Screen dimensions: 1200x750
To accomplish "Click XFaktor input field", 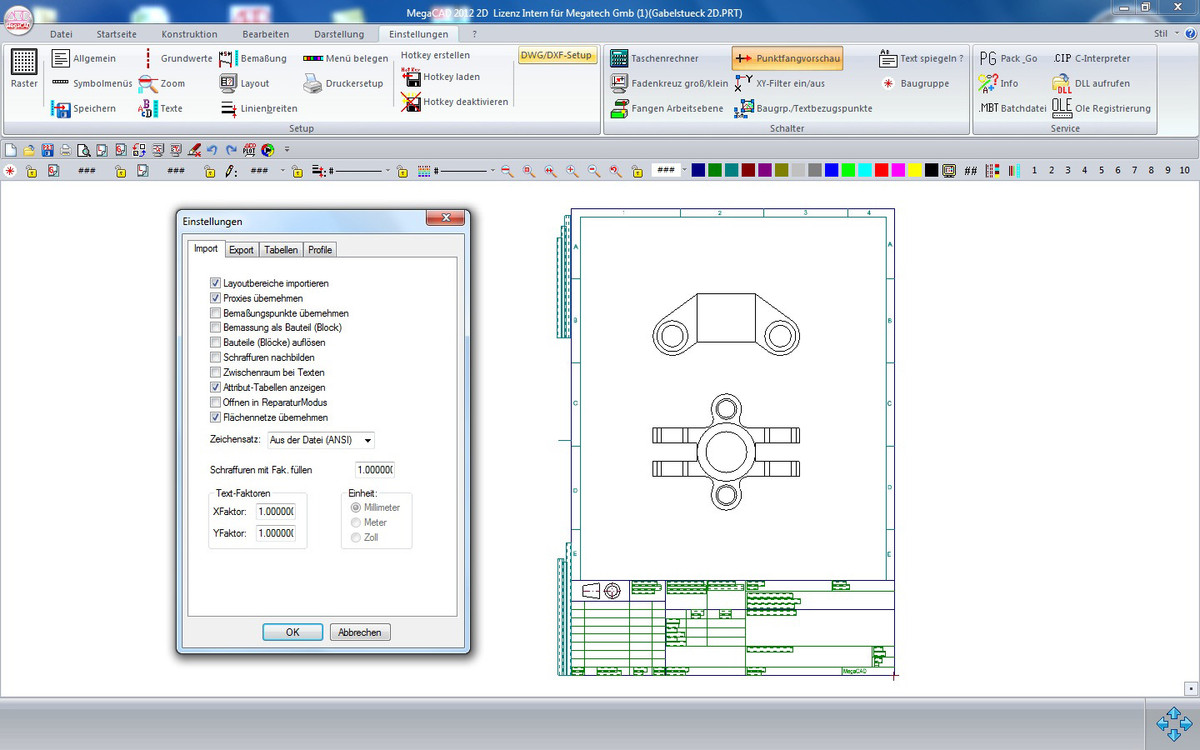I will (x=275, y=511).
